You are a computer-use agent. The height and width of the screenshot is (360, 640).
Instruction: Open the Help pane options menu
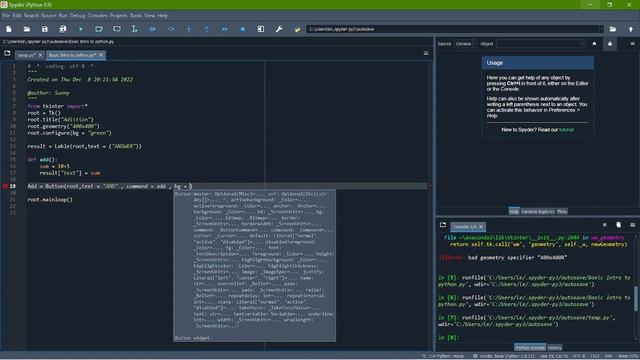pyautogui.click(x=632, y=44)
